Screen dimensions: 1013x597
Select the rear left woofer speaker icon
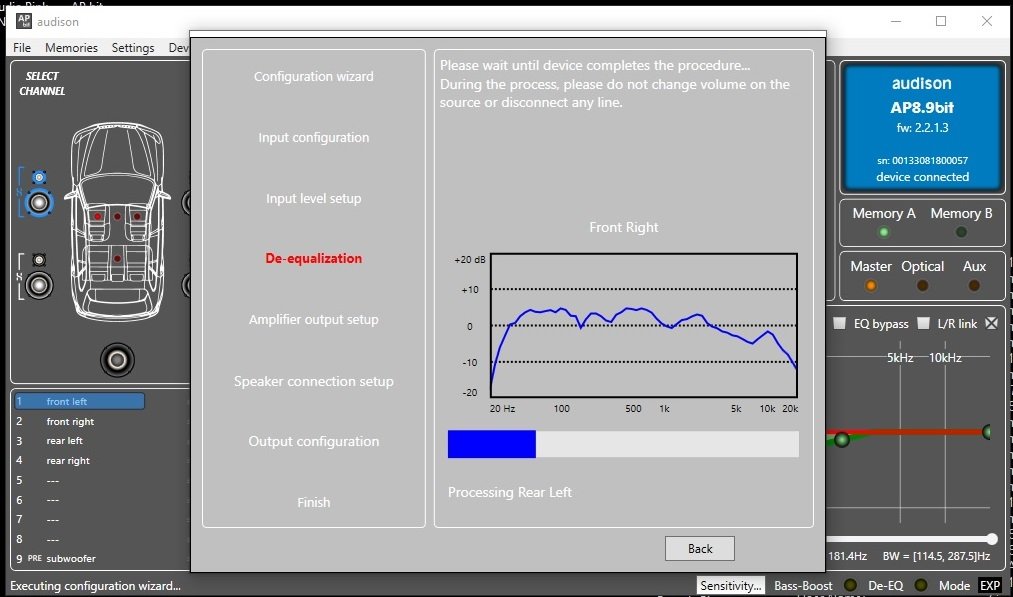(39, 285)
